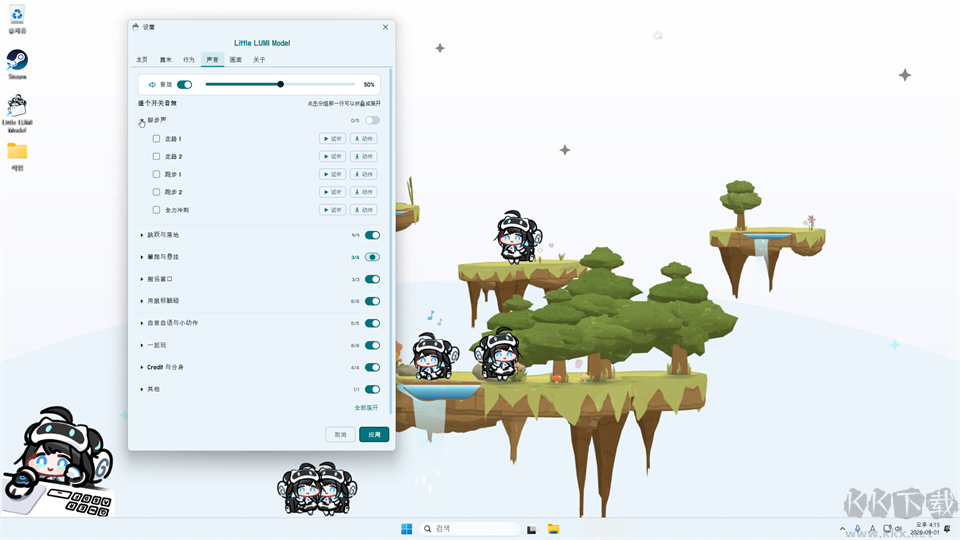Click 应用 to apply settings
Viewport: 960px width, 540px height.
(374, 435)
